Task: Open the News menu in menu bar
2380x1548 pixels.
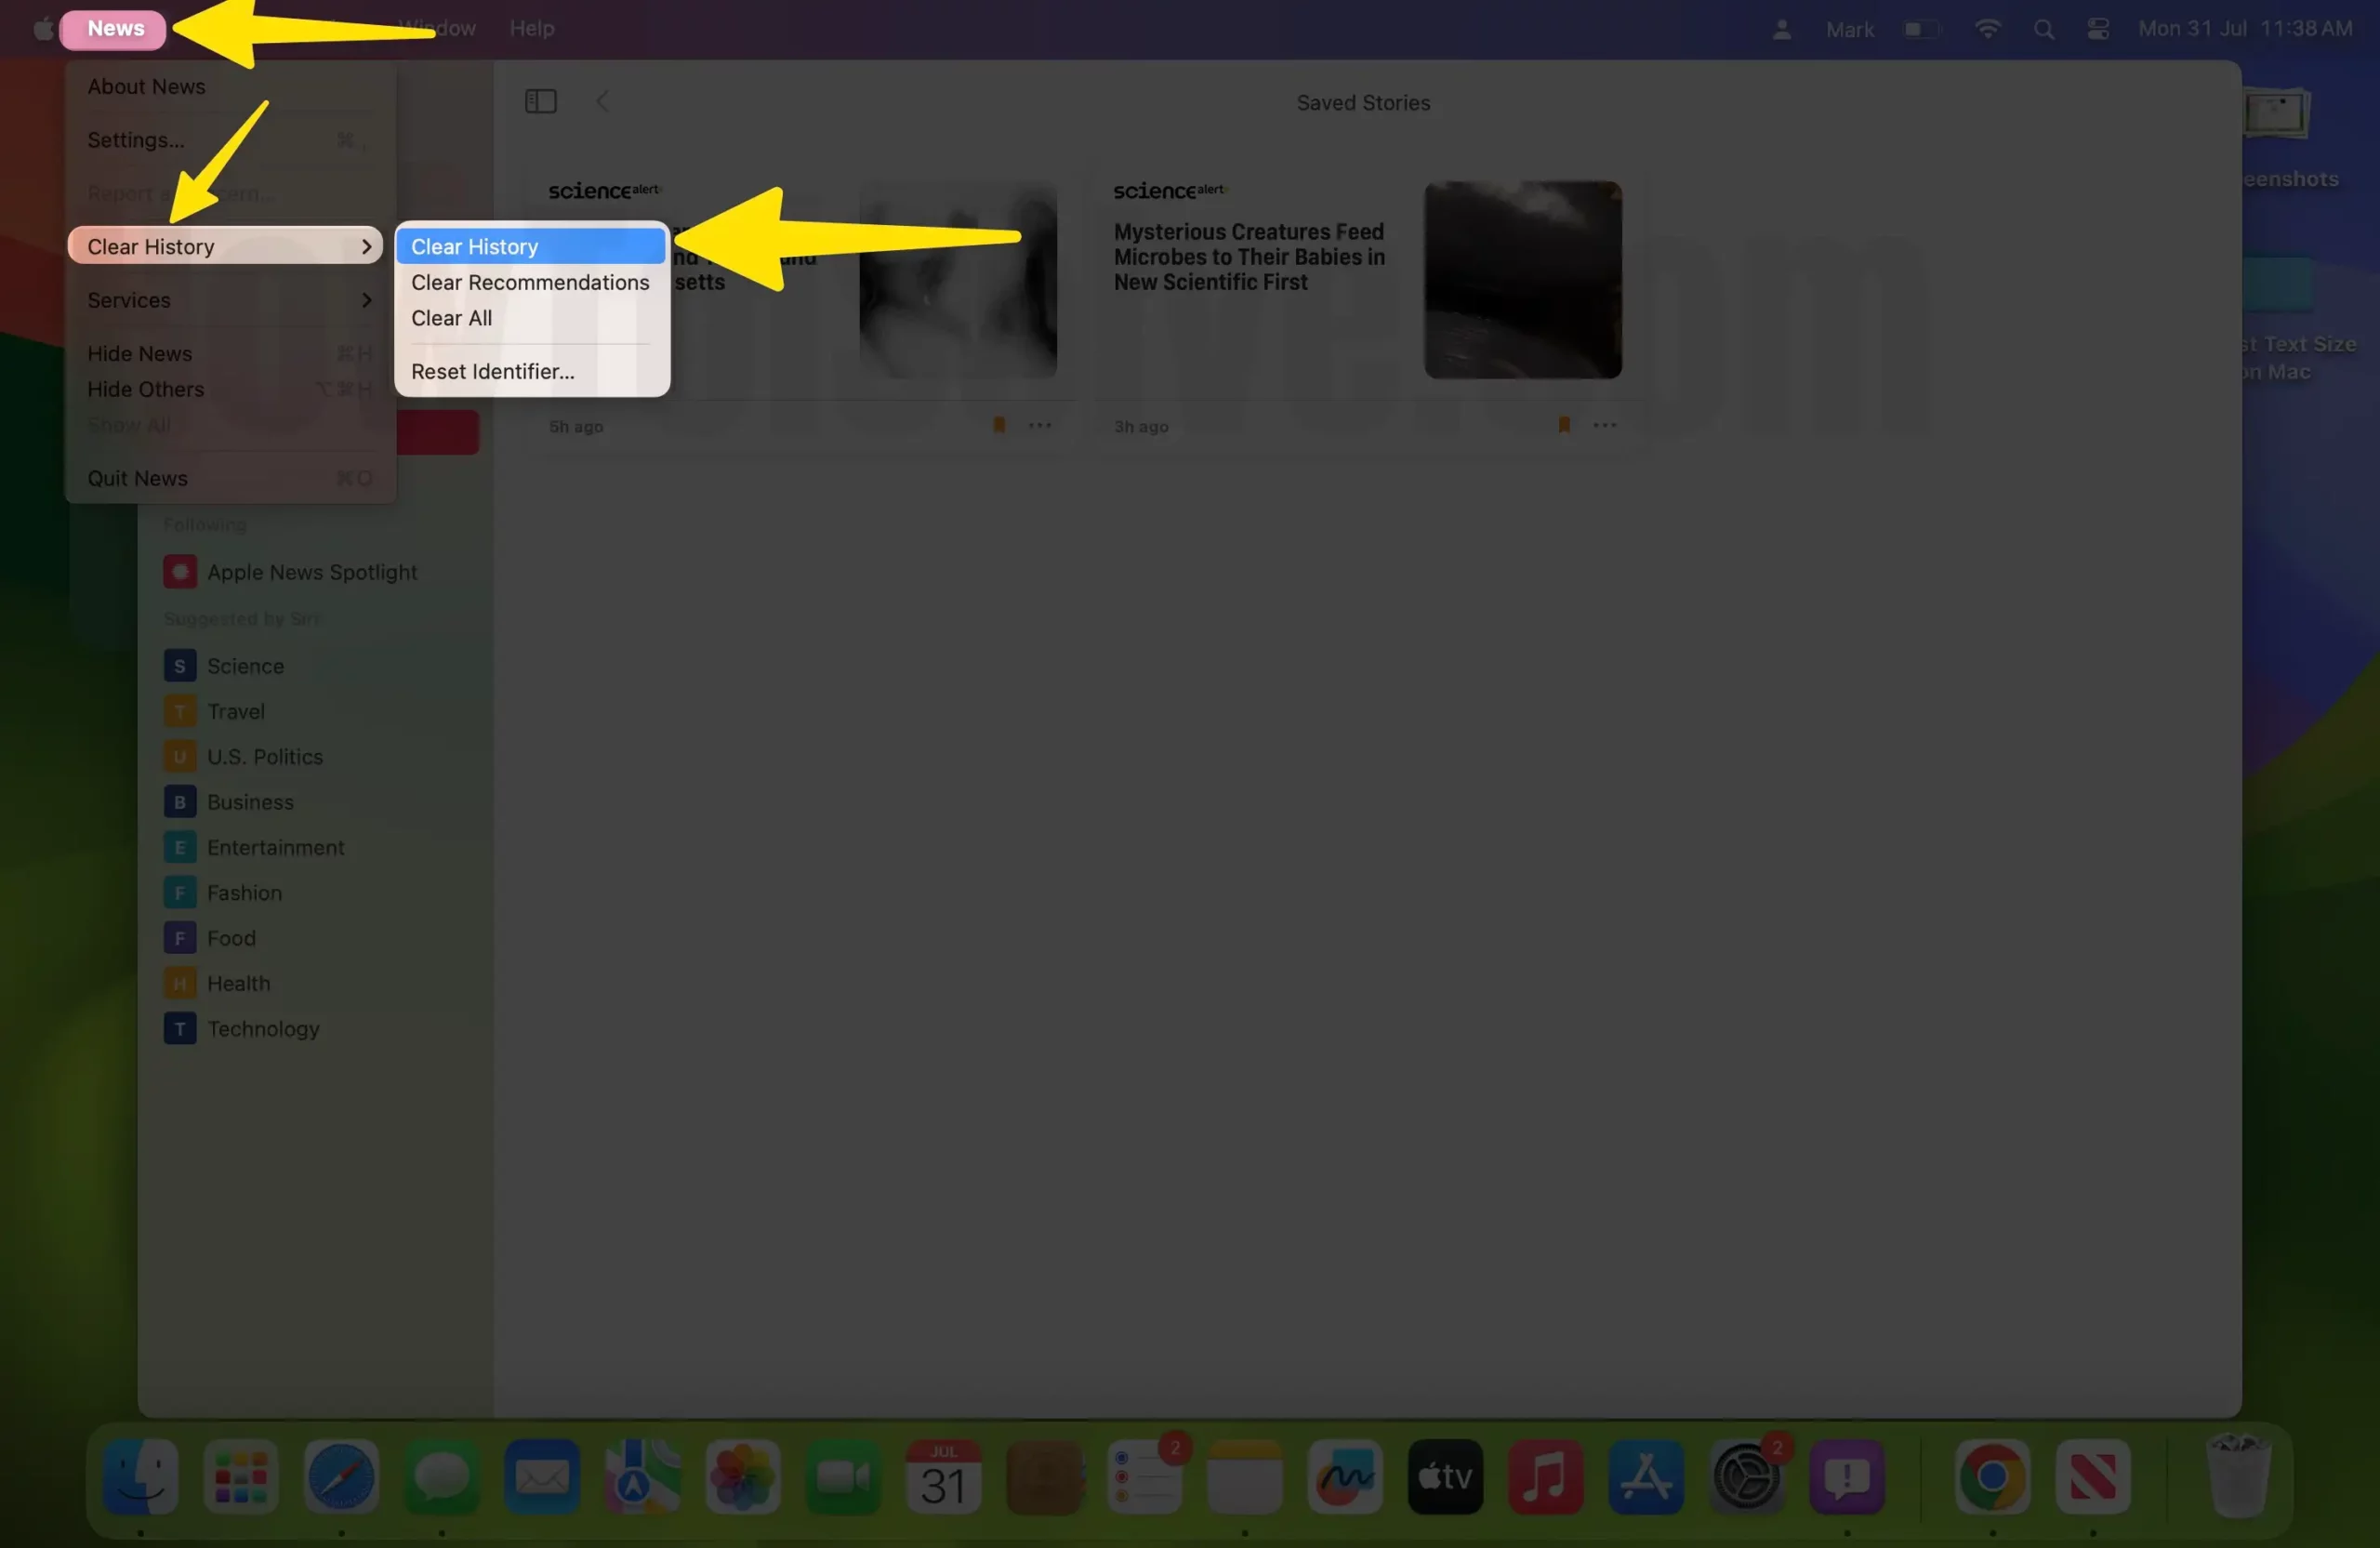Action: click(x=114, y=28)
